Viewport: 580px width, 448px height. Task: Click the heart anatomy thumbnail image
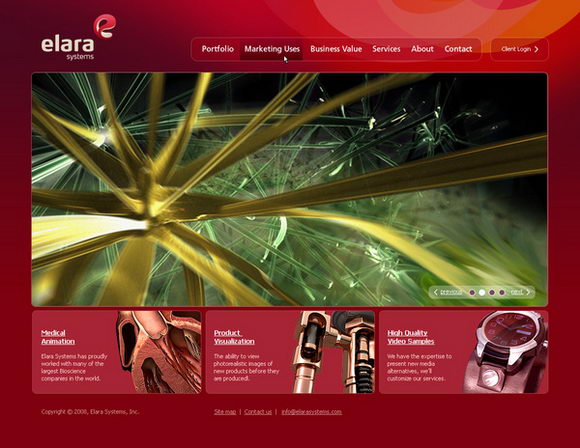[159, 352]
